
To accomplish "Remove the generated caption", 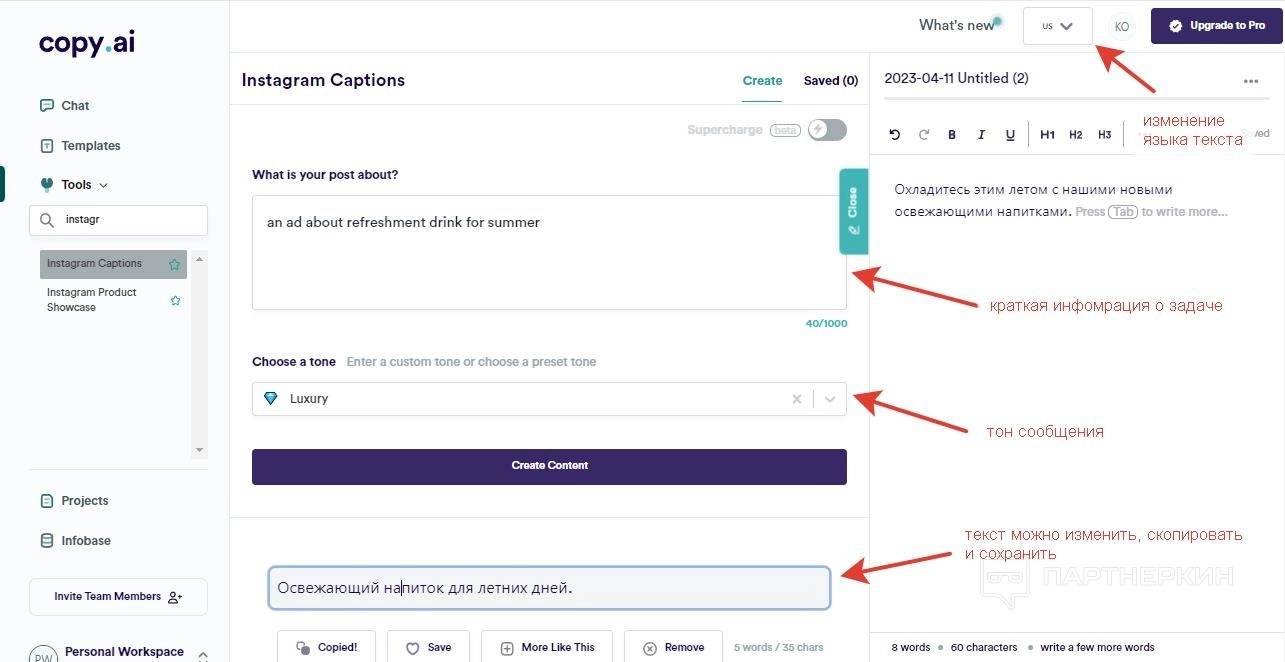I will click(x=674, y=648).
